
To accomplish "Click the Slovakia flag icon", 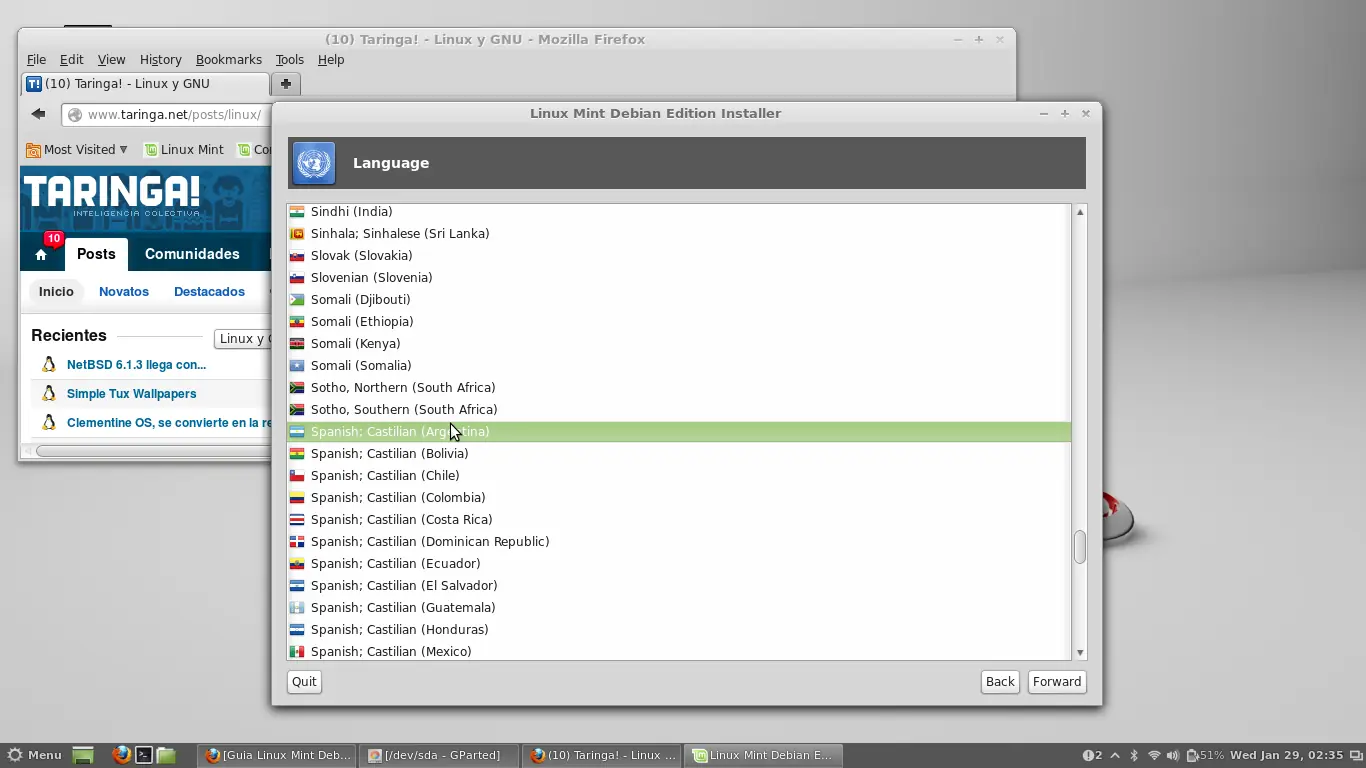I will pos(297,255).
